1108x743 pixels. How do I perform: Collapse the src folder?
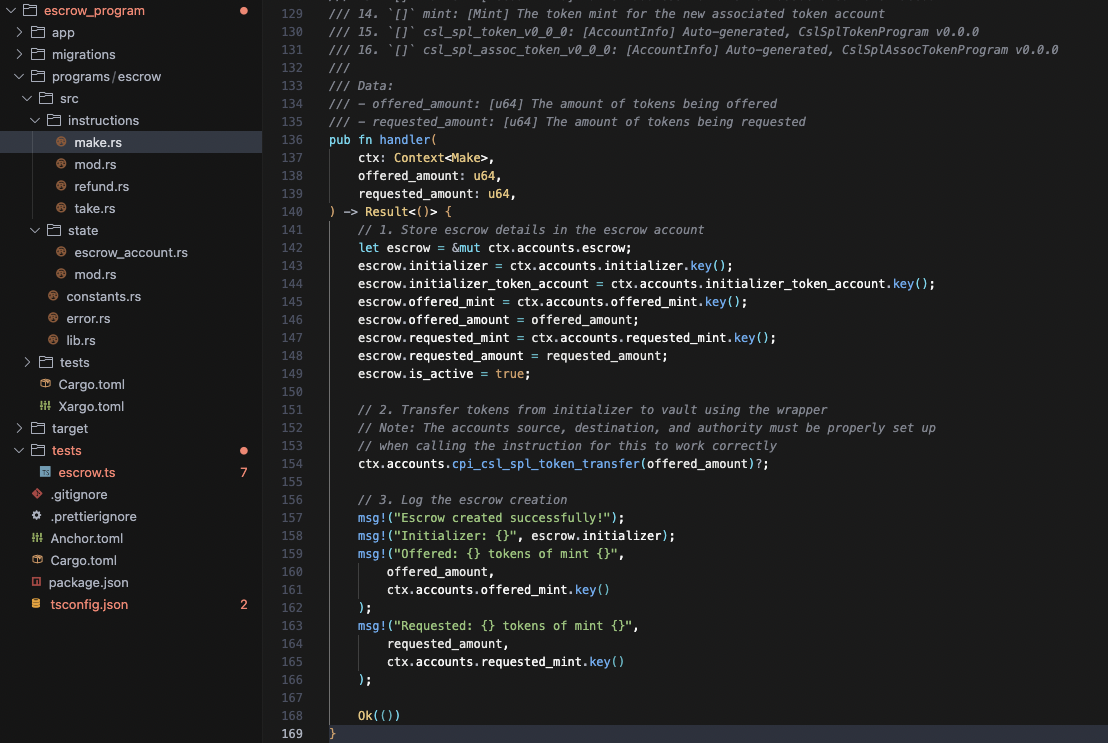pyautogui.click(x=26, y=98)
